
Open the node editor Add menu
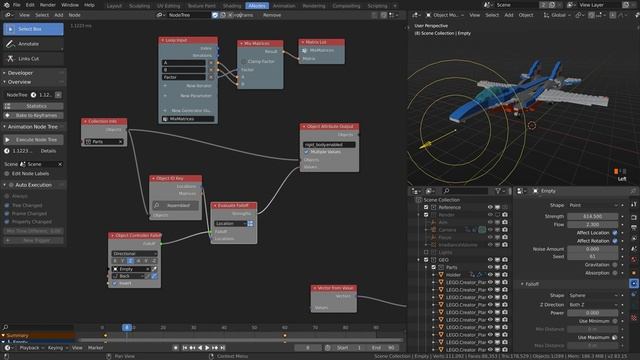(59, 15)
